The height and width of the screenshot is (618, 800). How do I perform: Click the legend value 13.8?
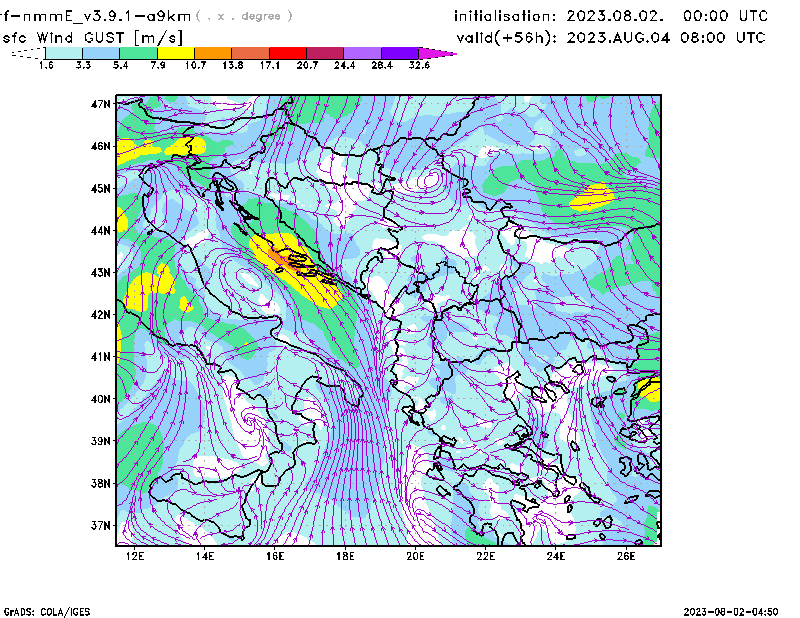pos(233,65)
